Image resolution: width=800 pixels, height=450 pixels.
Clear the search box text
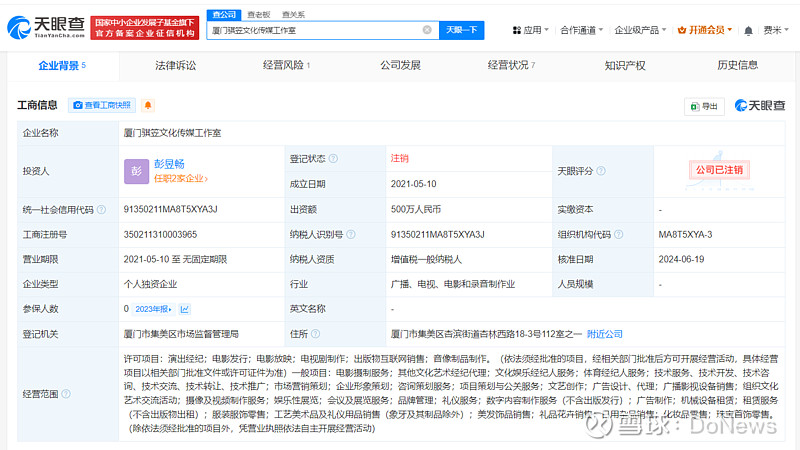click(x=427, y=30)
